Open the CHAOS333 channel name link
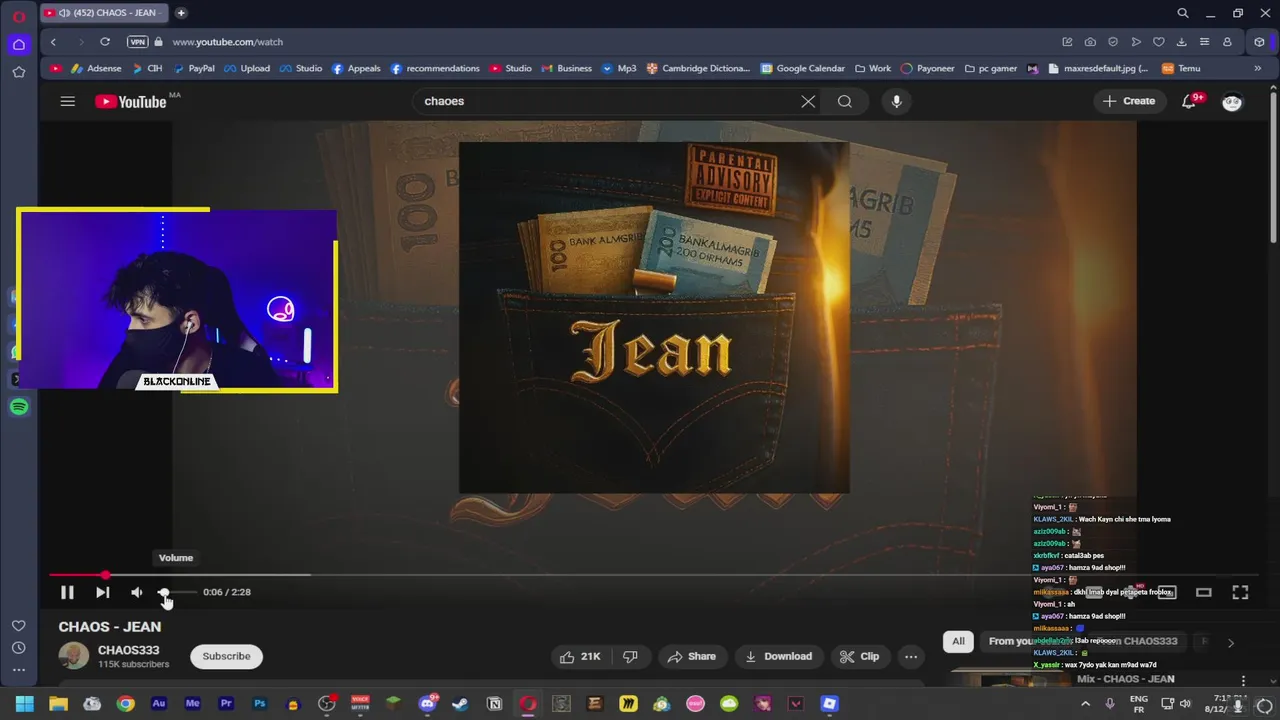 [128, 650]
